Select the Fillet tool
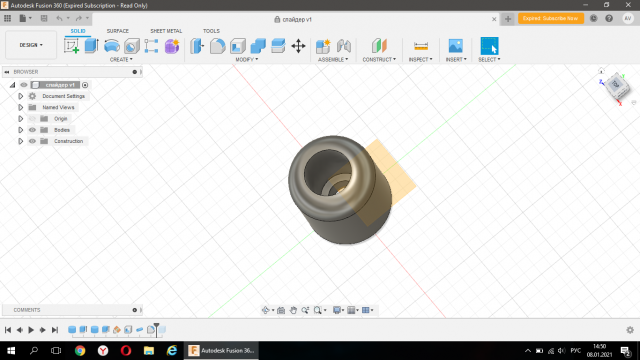Image resolution: width=640 pixels, height=360 pixels. pos(218,46)
